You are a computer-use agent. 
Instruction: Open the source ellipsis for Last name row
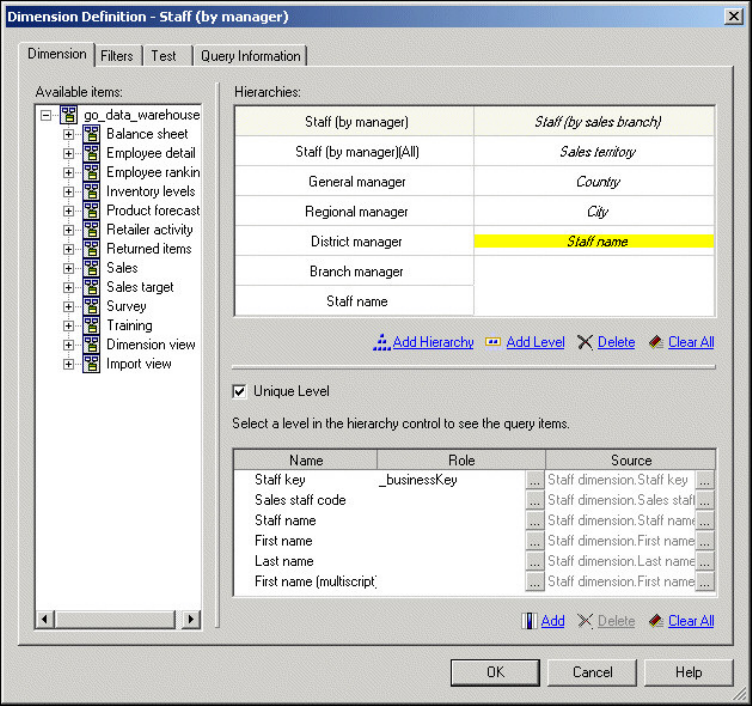[x=705, y=561]
